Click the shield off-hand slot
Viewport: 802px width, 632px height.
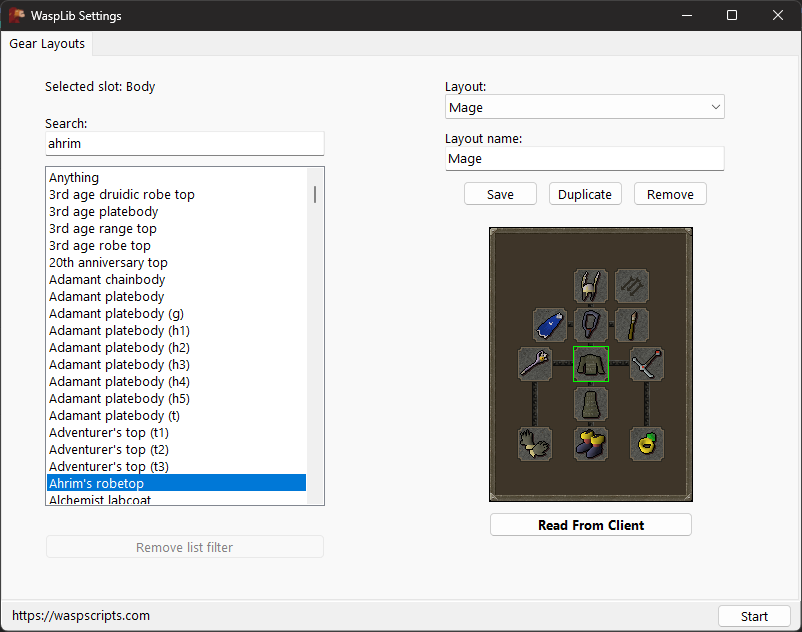tap(647, 364)
